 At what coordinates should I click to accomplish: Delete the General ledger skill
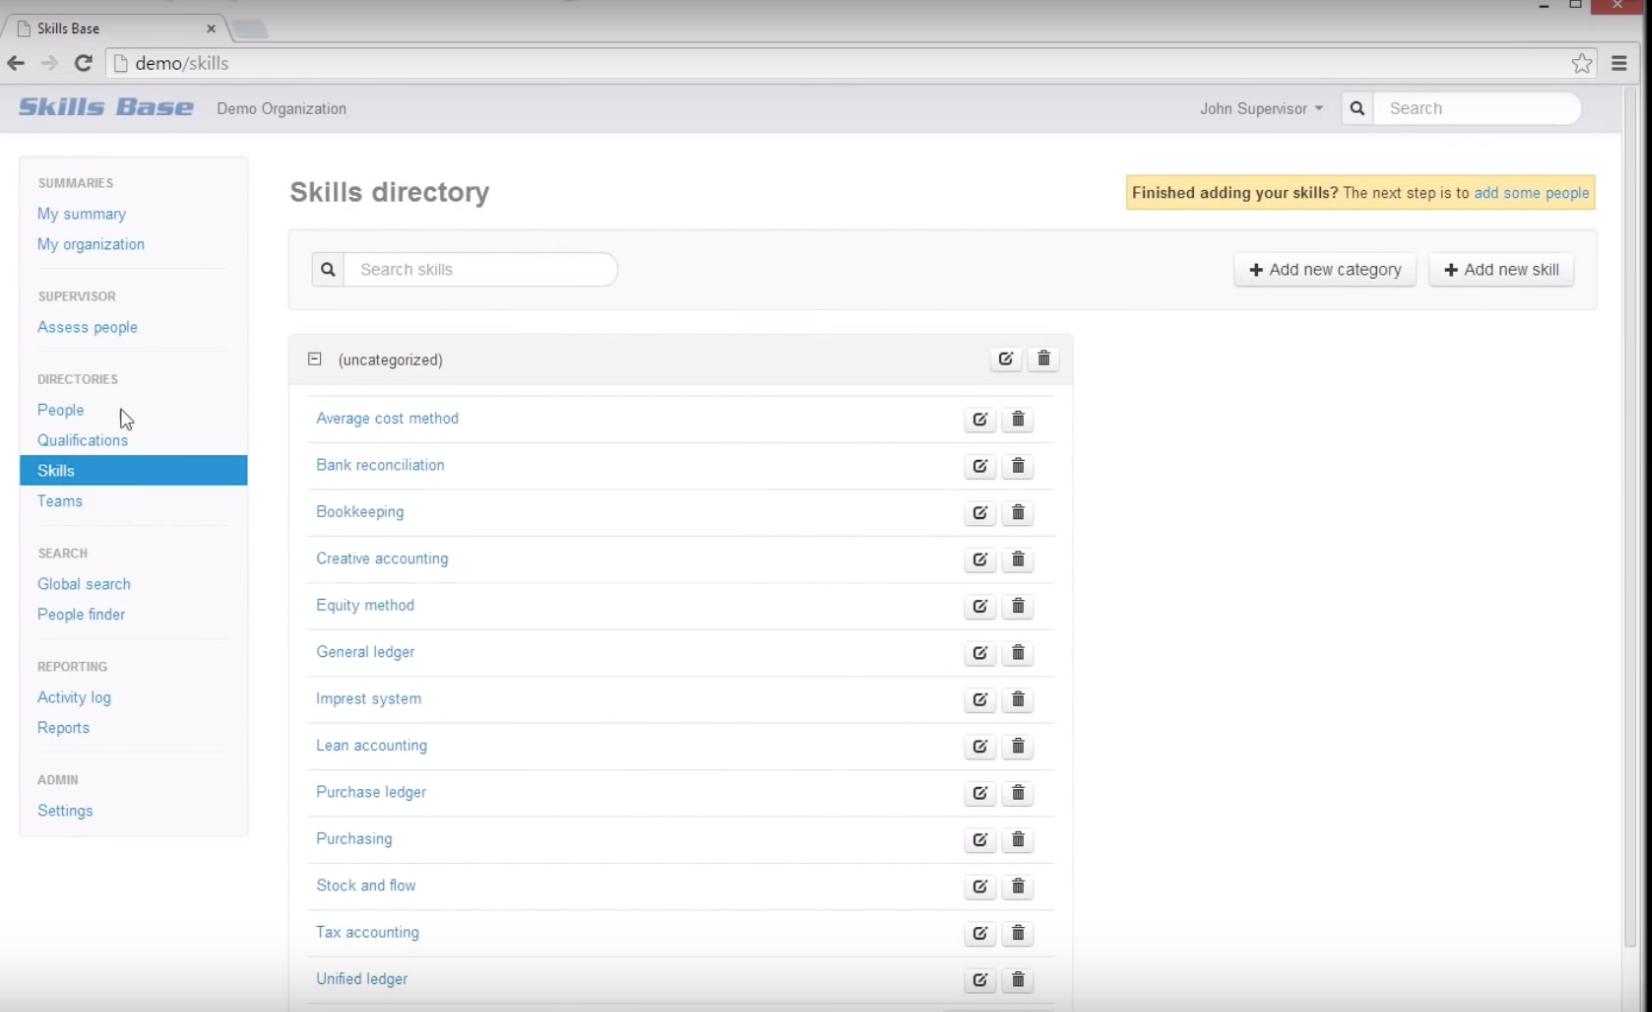pos(1018,653)
